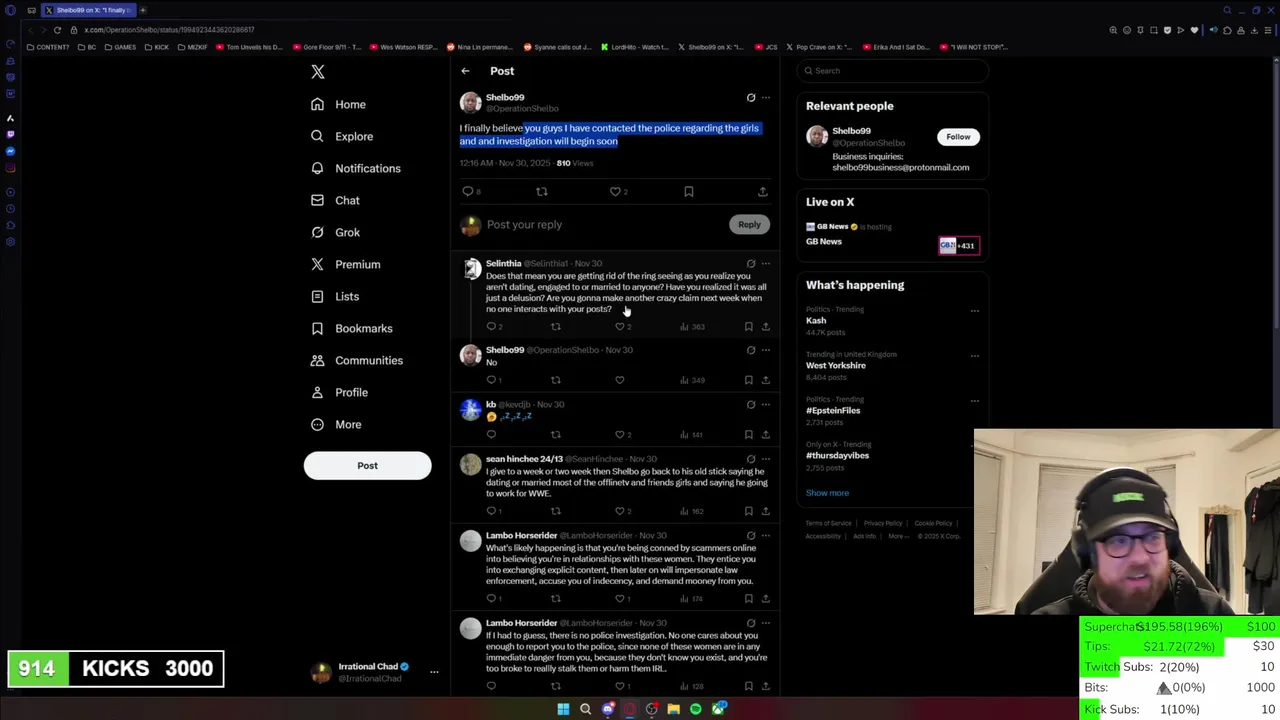The image size is (1280, 720).
Task: Like Shelbo99's 'No' reply
Action: pyautogui.click(x=620, y=380)
